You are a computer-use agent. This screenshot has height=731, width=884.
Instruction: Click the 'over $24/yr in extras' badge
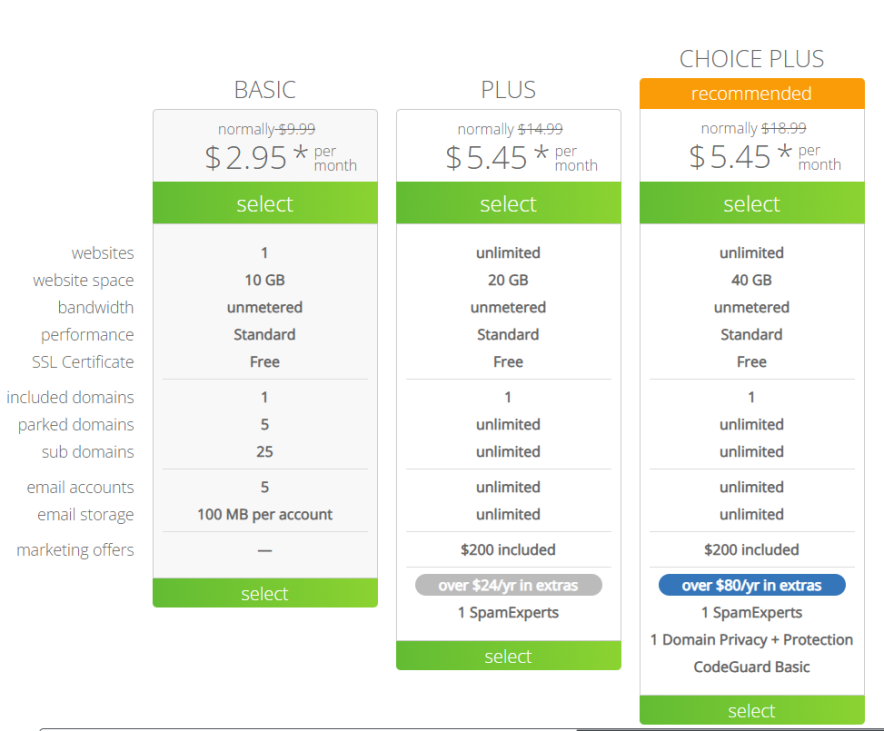[508, 585]
